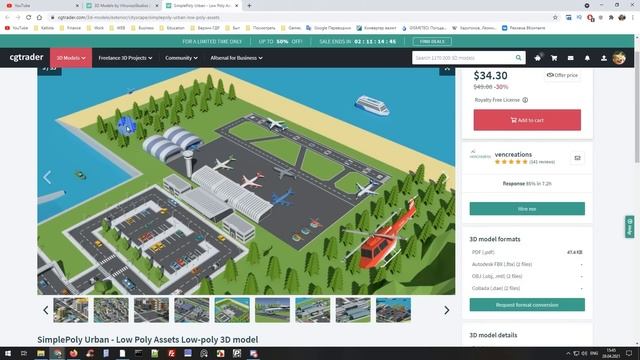Select the first thumbnail image

tap(71, 310)
